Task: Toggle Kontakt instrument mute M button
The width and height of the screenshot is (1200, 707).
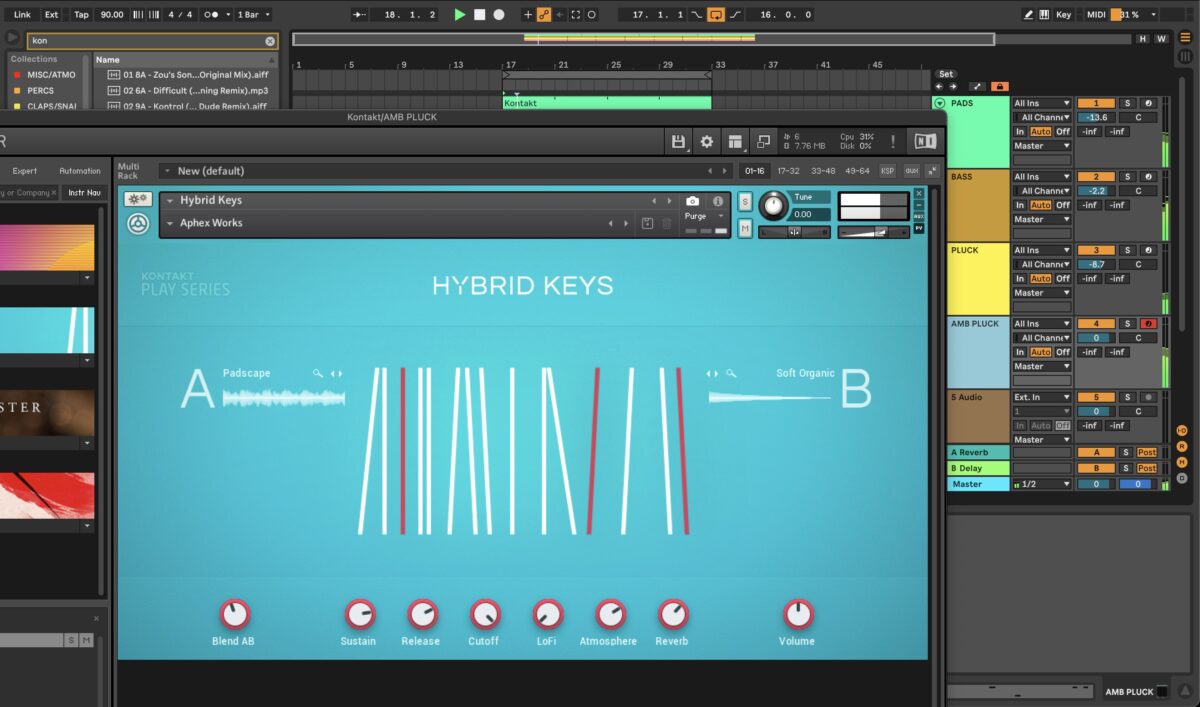Action: pyautogui.click(x=745, y=229)
